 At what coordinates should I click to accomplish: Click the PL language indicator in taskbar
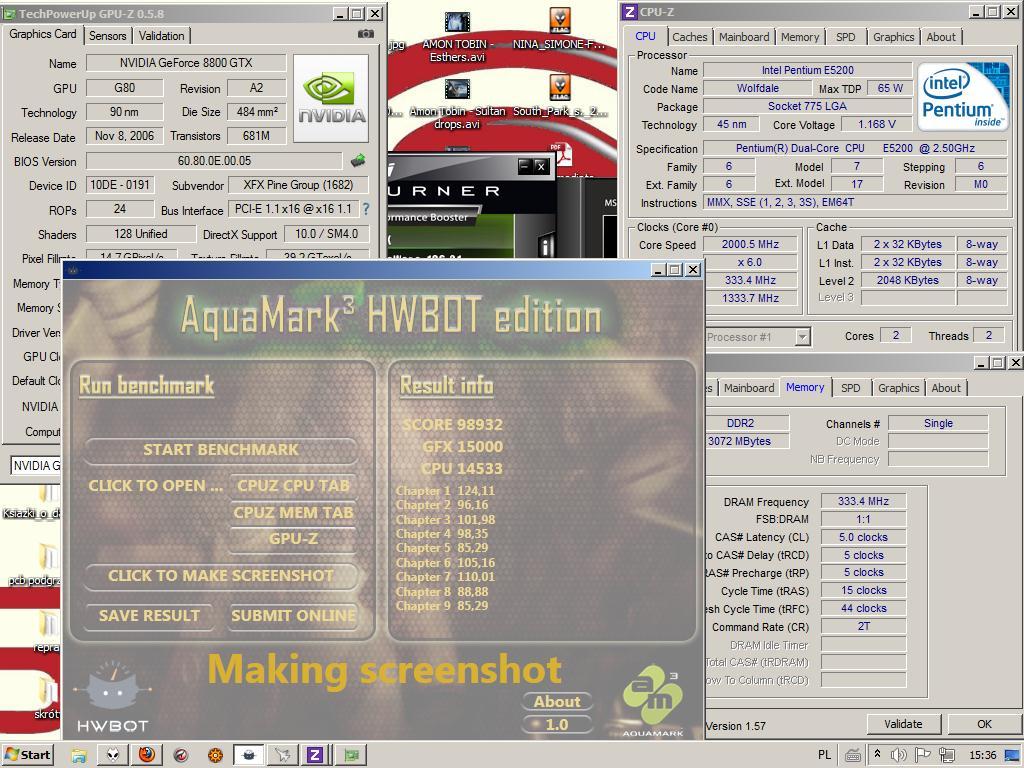pyautogui.click(x=824, y=755)
